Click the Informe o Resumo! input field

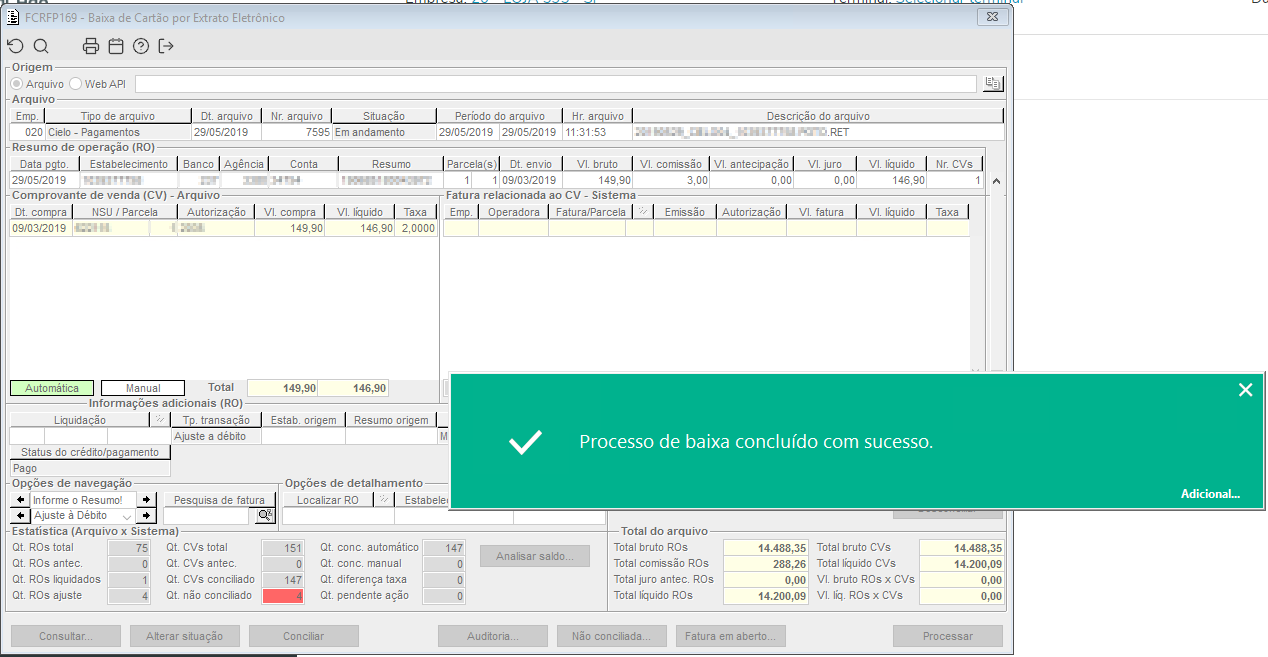[x=83, y=499]
